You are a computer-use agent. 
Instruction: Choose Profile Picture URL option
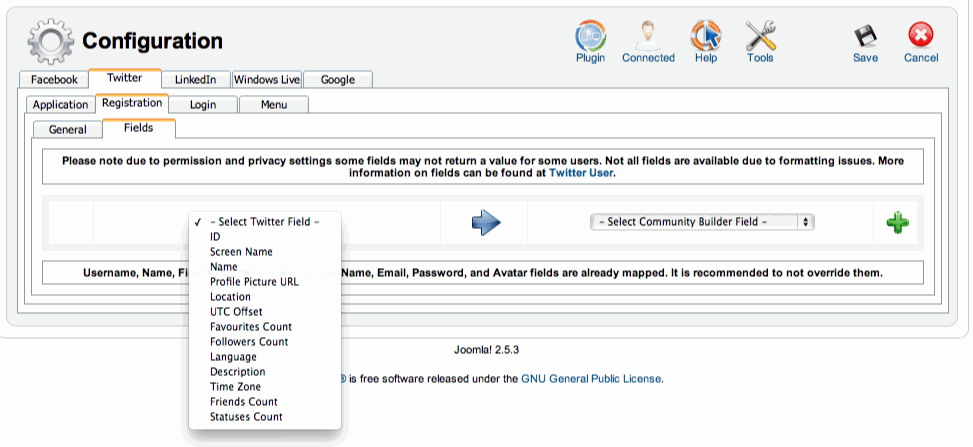[265, 281]
